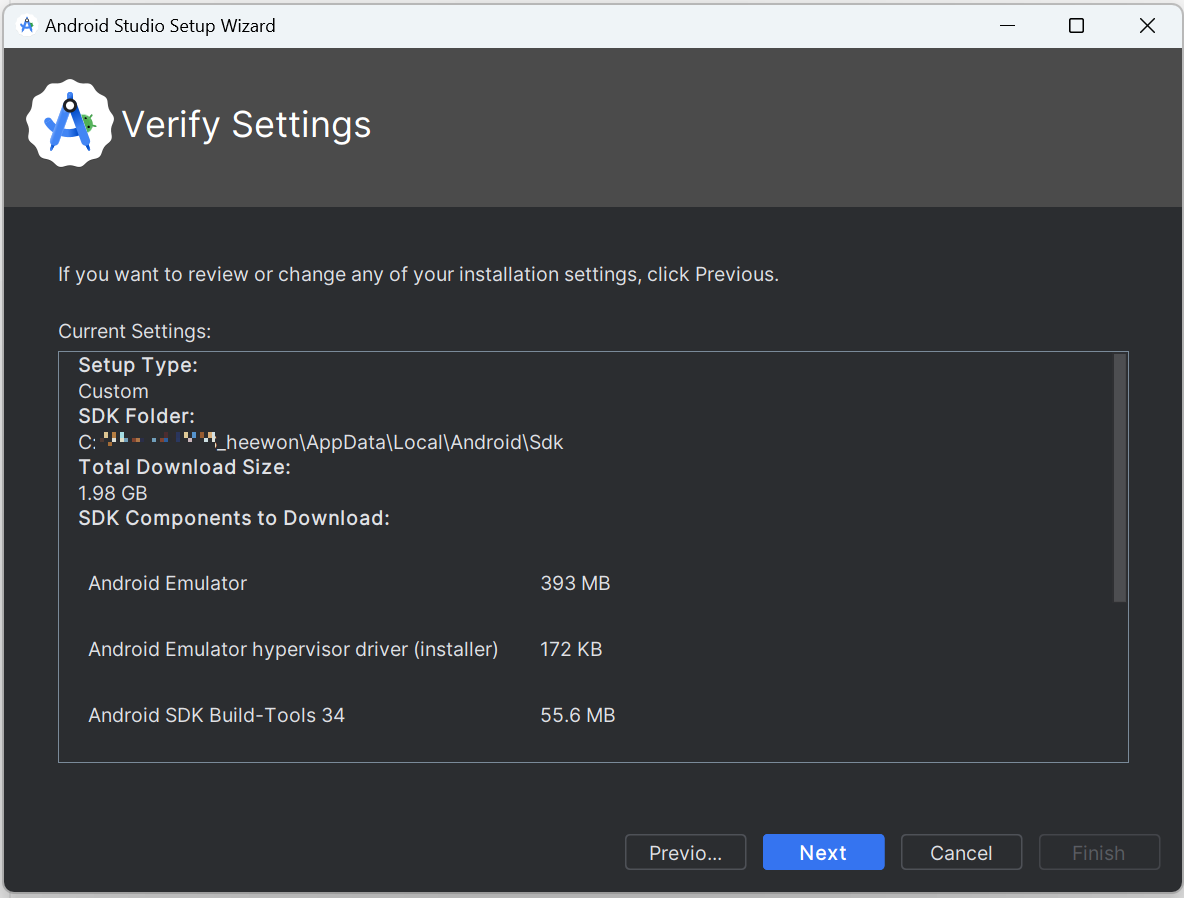Screen dimensions: 1184x898
Task: Select 'Android SDK Build-Tools 34' row
Action: (351, 715)
